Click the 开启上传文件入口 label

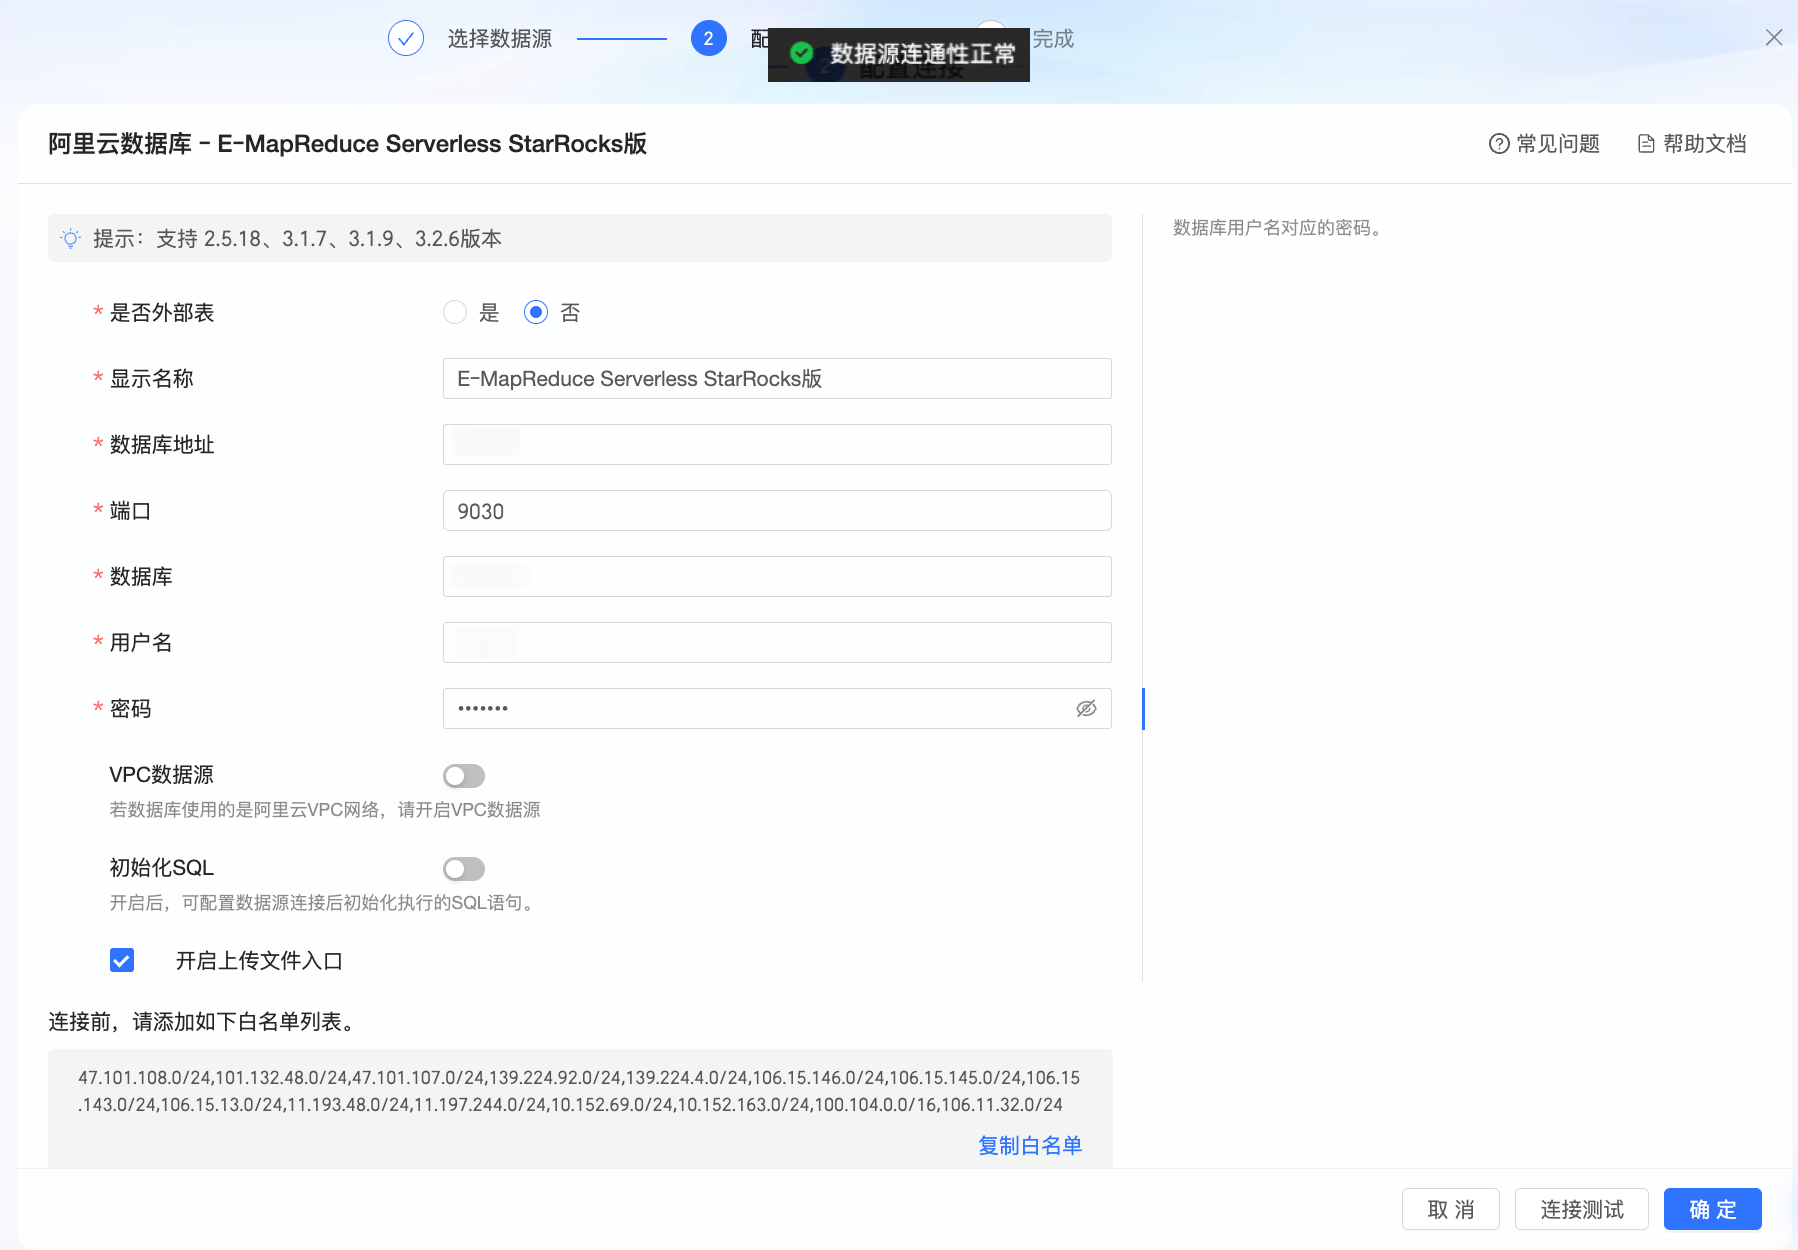[259, 960]
